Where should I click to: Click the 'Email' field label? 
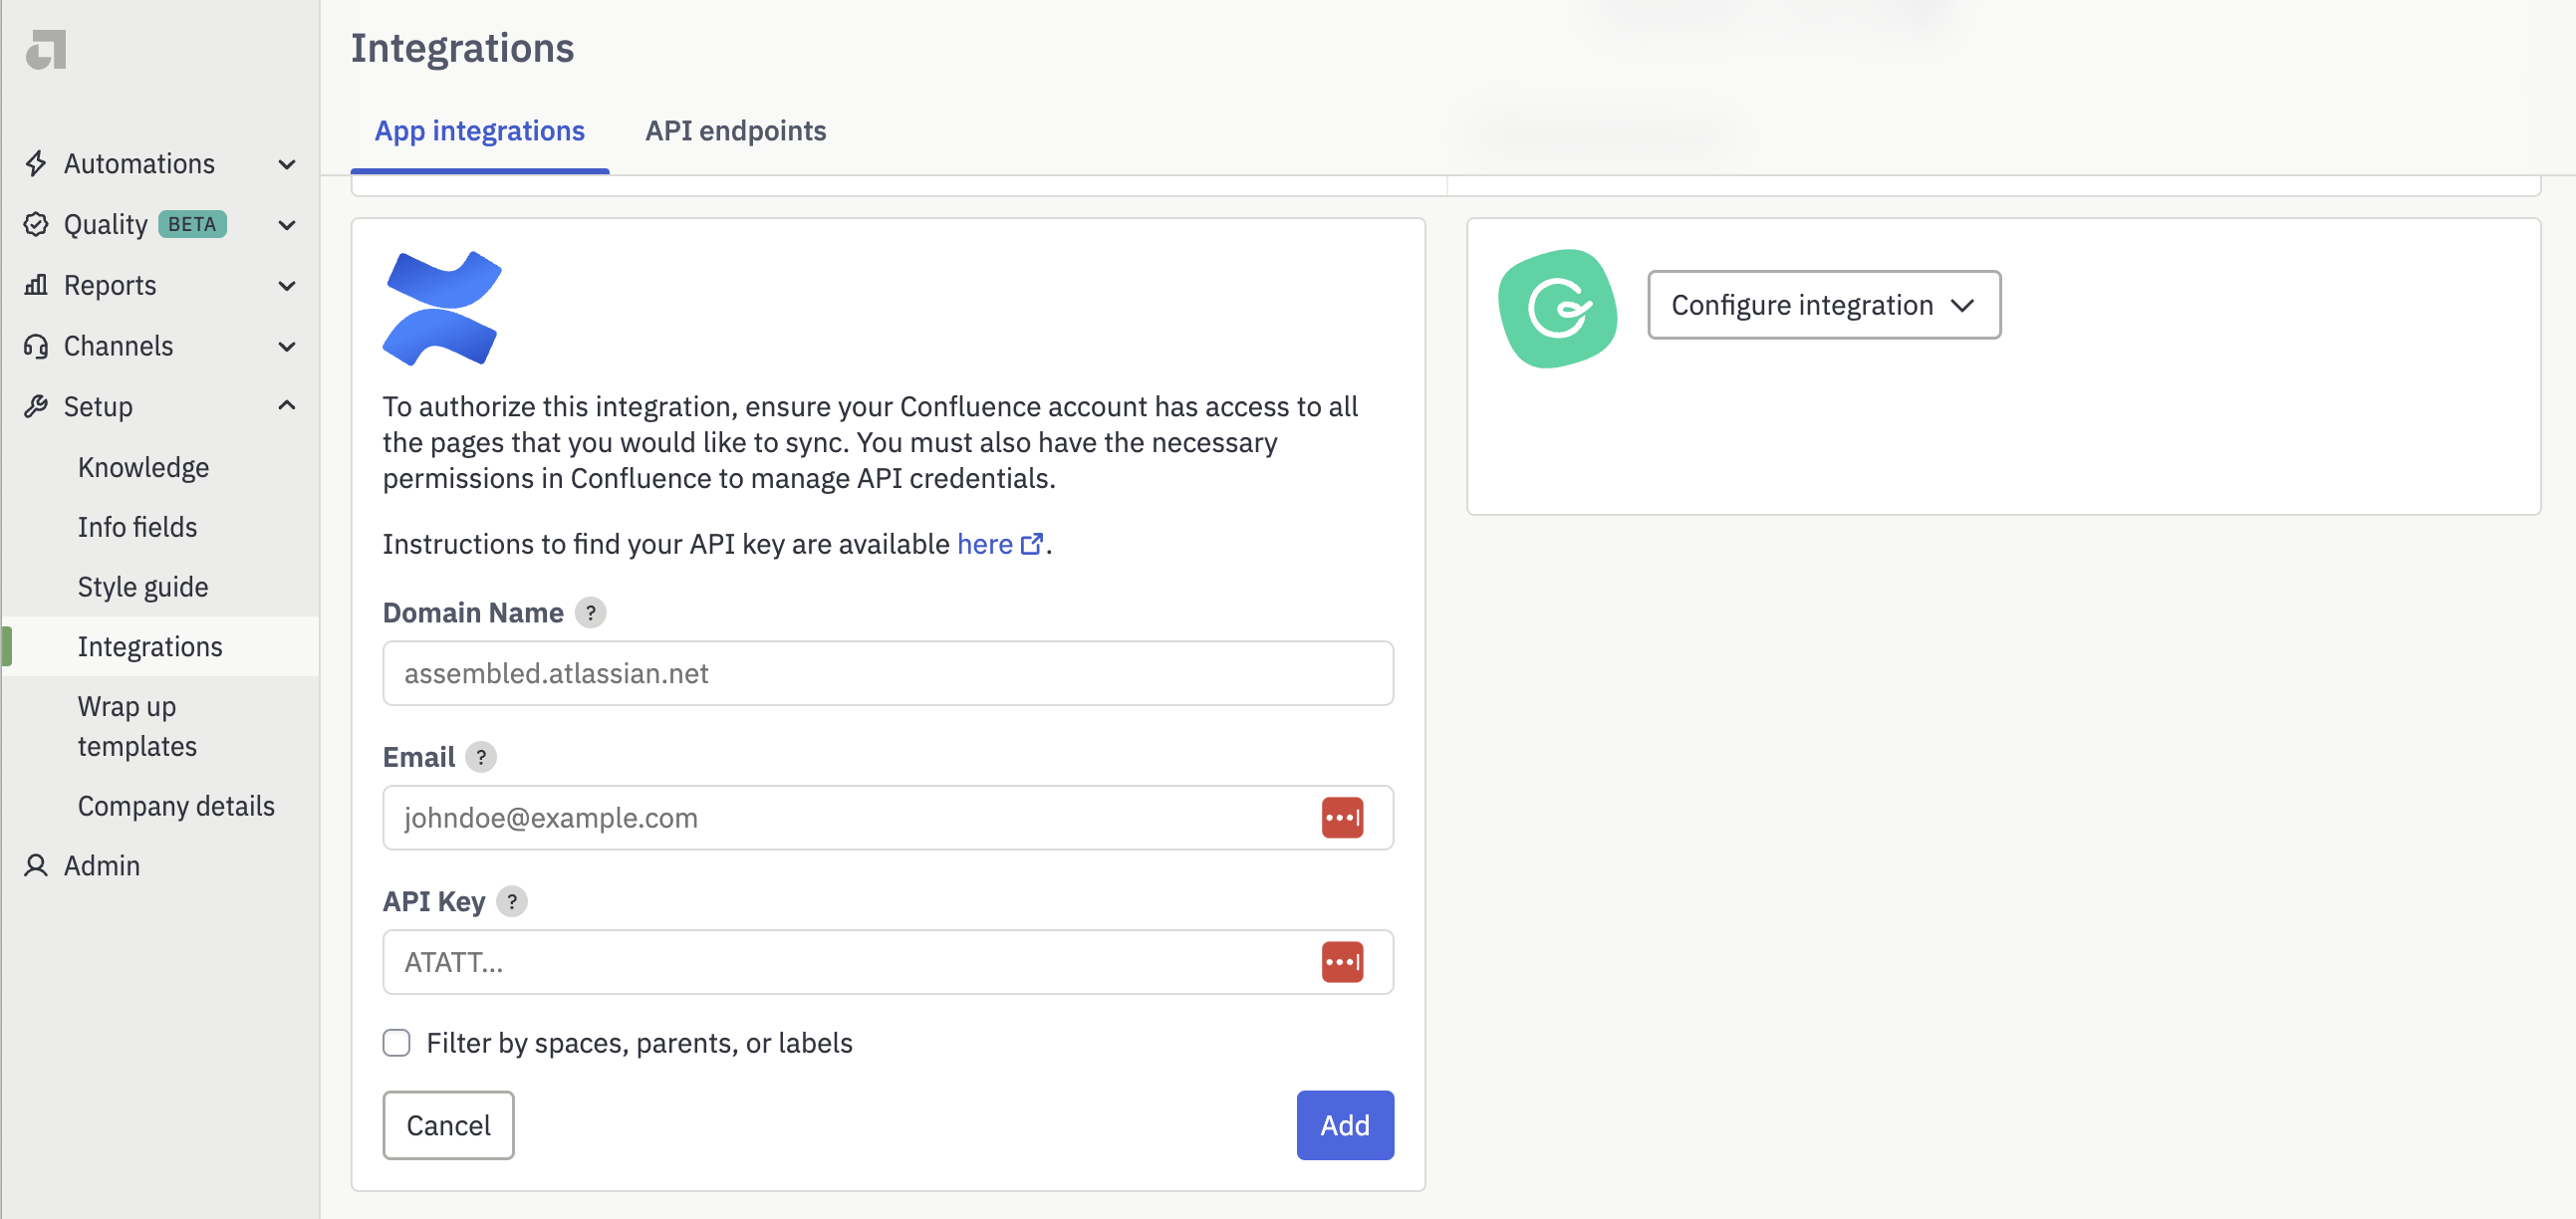tap(419, 757)
